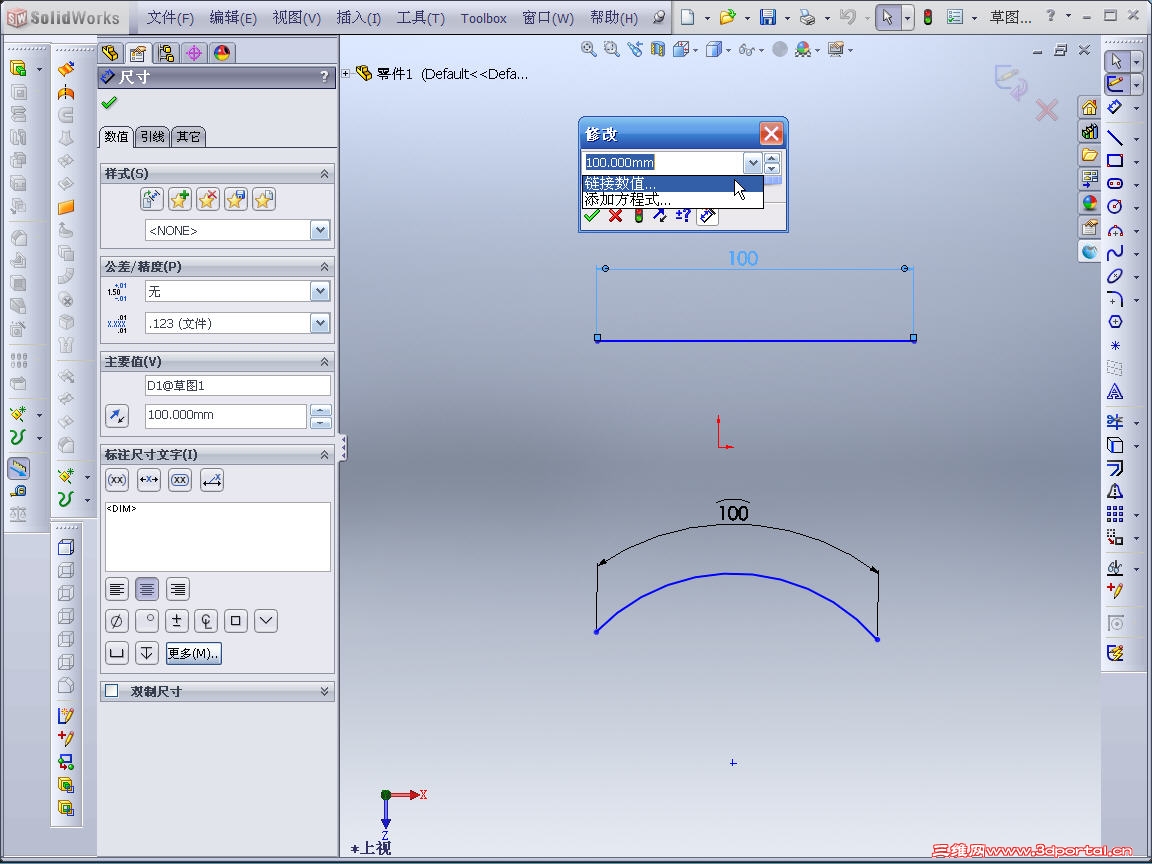Click spin increment ±? icon in 修改 dialog
Viewport: 1152px width, 864px height.
(x=683, y=216)
